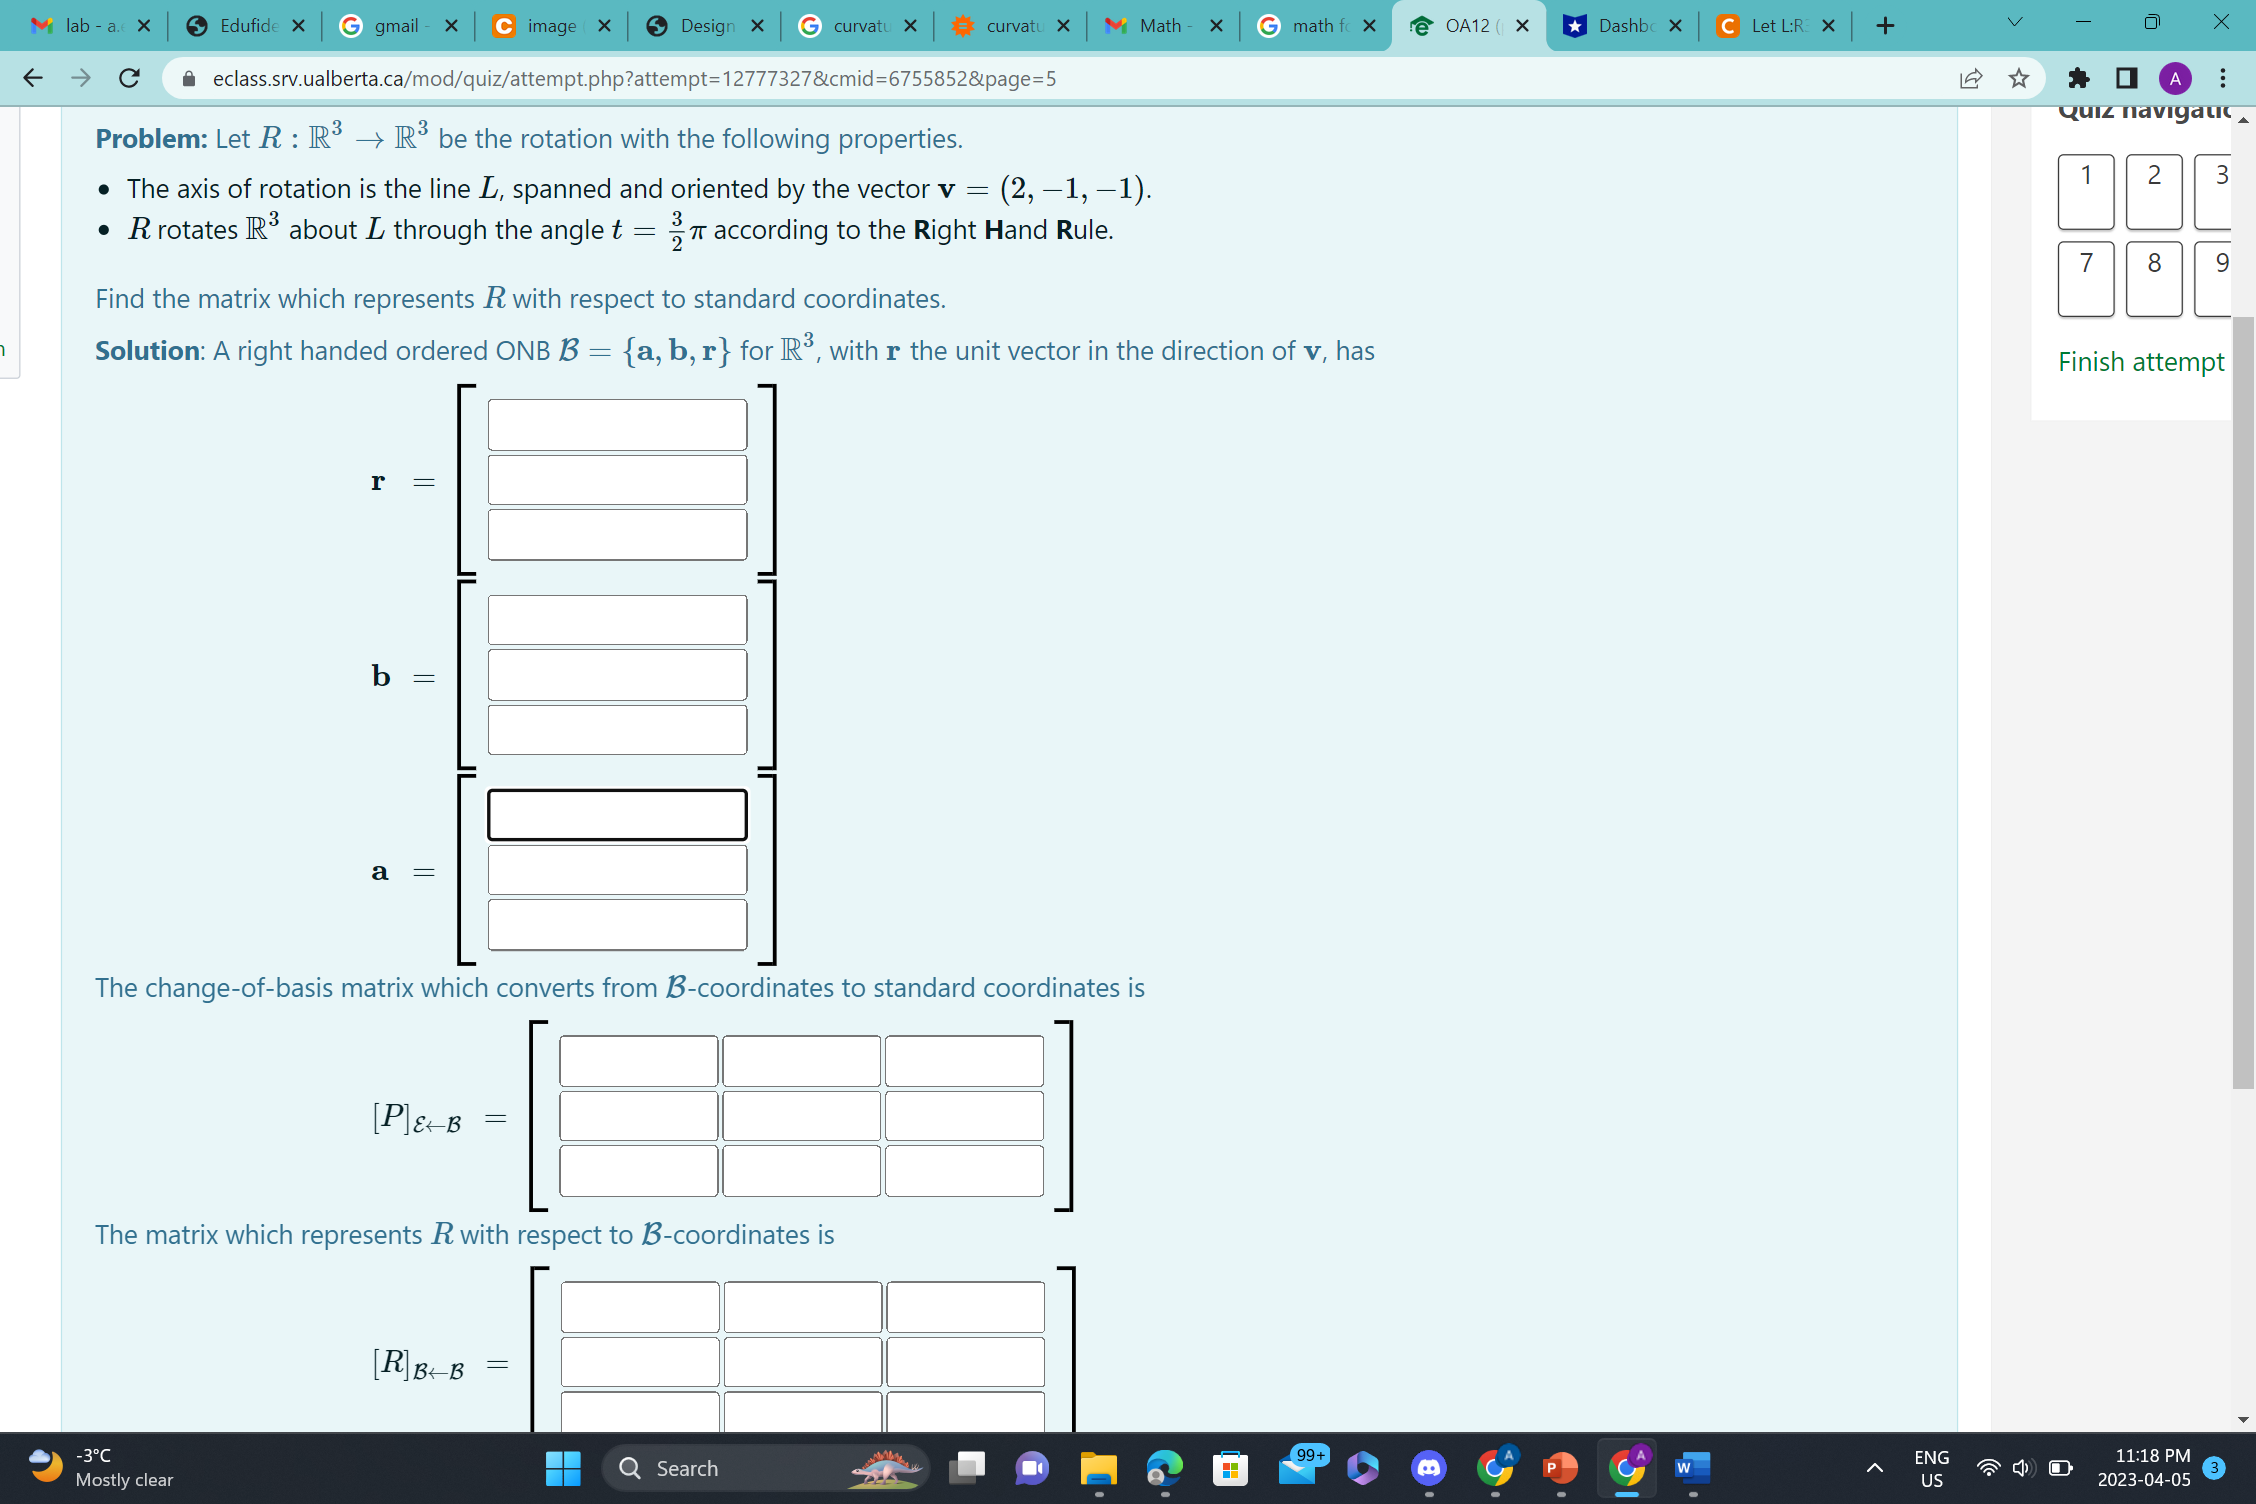
Task: Open the Windows Start menu
Action: point(563,1468)
